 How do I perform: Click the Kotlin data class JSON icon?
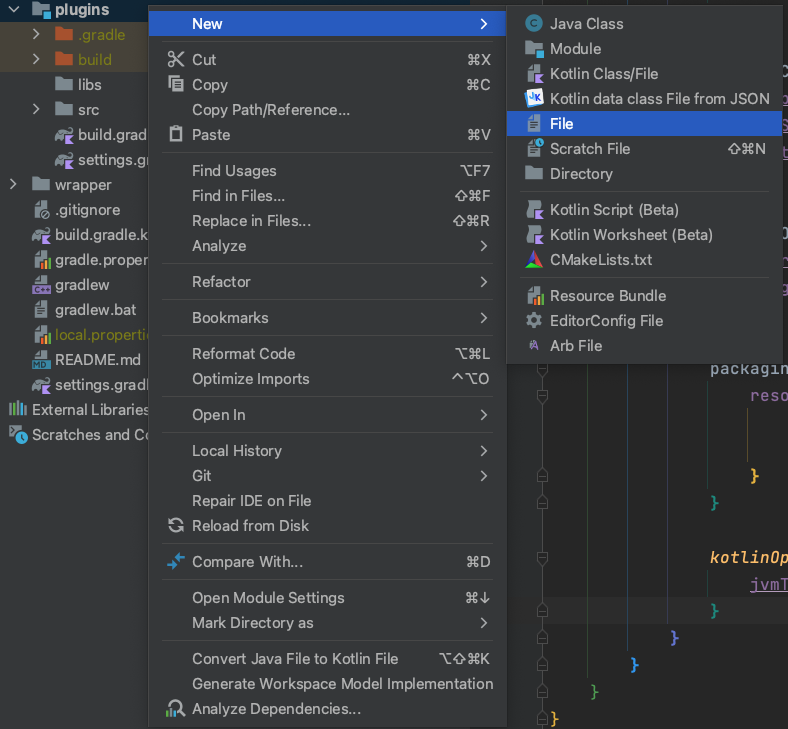pyautogui.click(x=534, y=98)
